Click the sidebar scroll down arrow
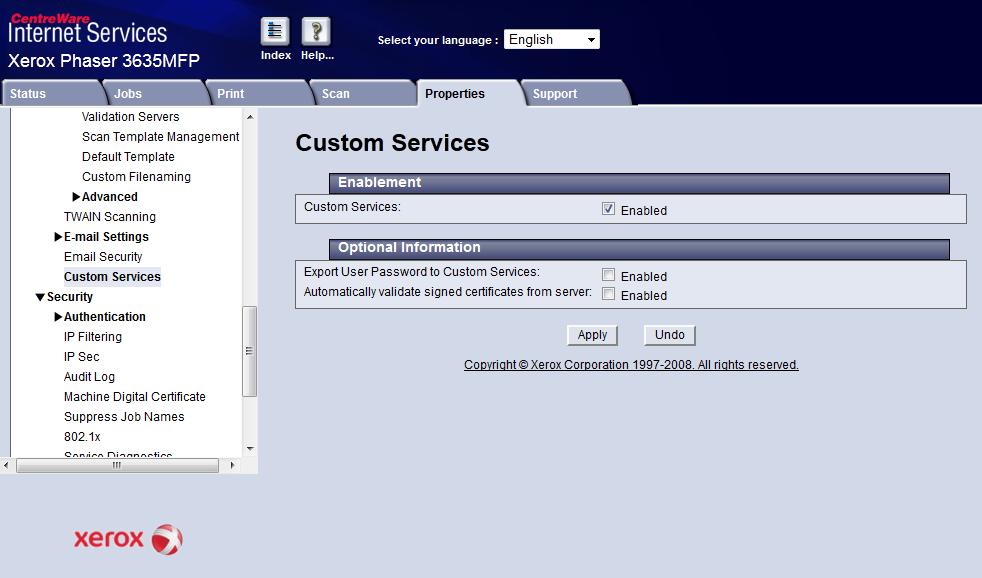 pyautogui.click(x=250, y=448)
